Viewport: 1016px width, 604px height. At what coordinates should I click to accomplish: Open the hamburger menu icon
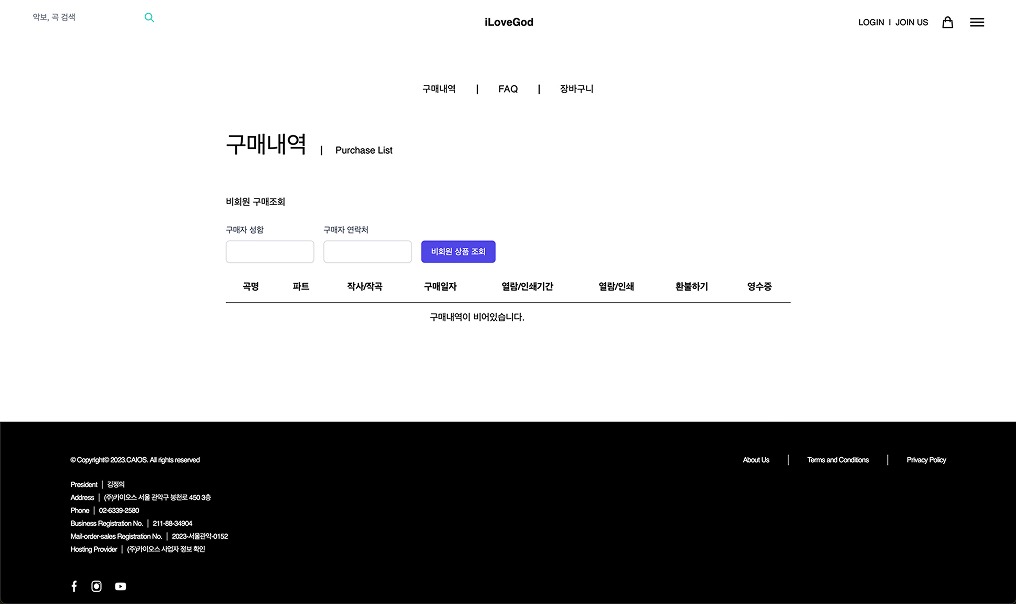(x=977, y=22)
